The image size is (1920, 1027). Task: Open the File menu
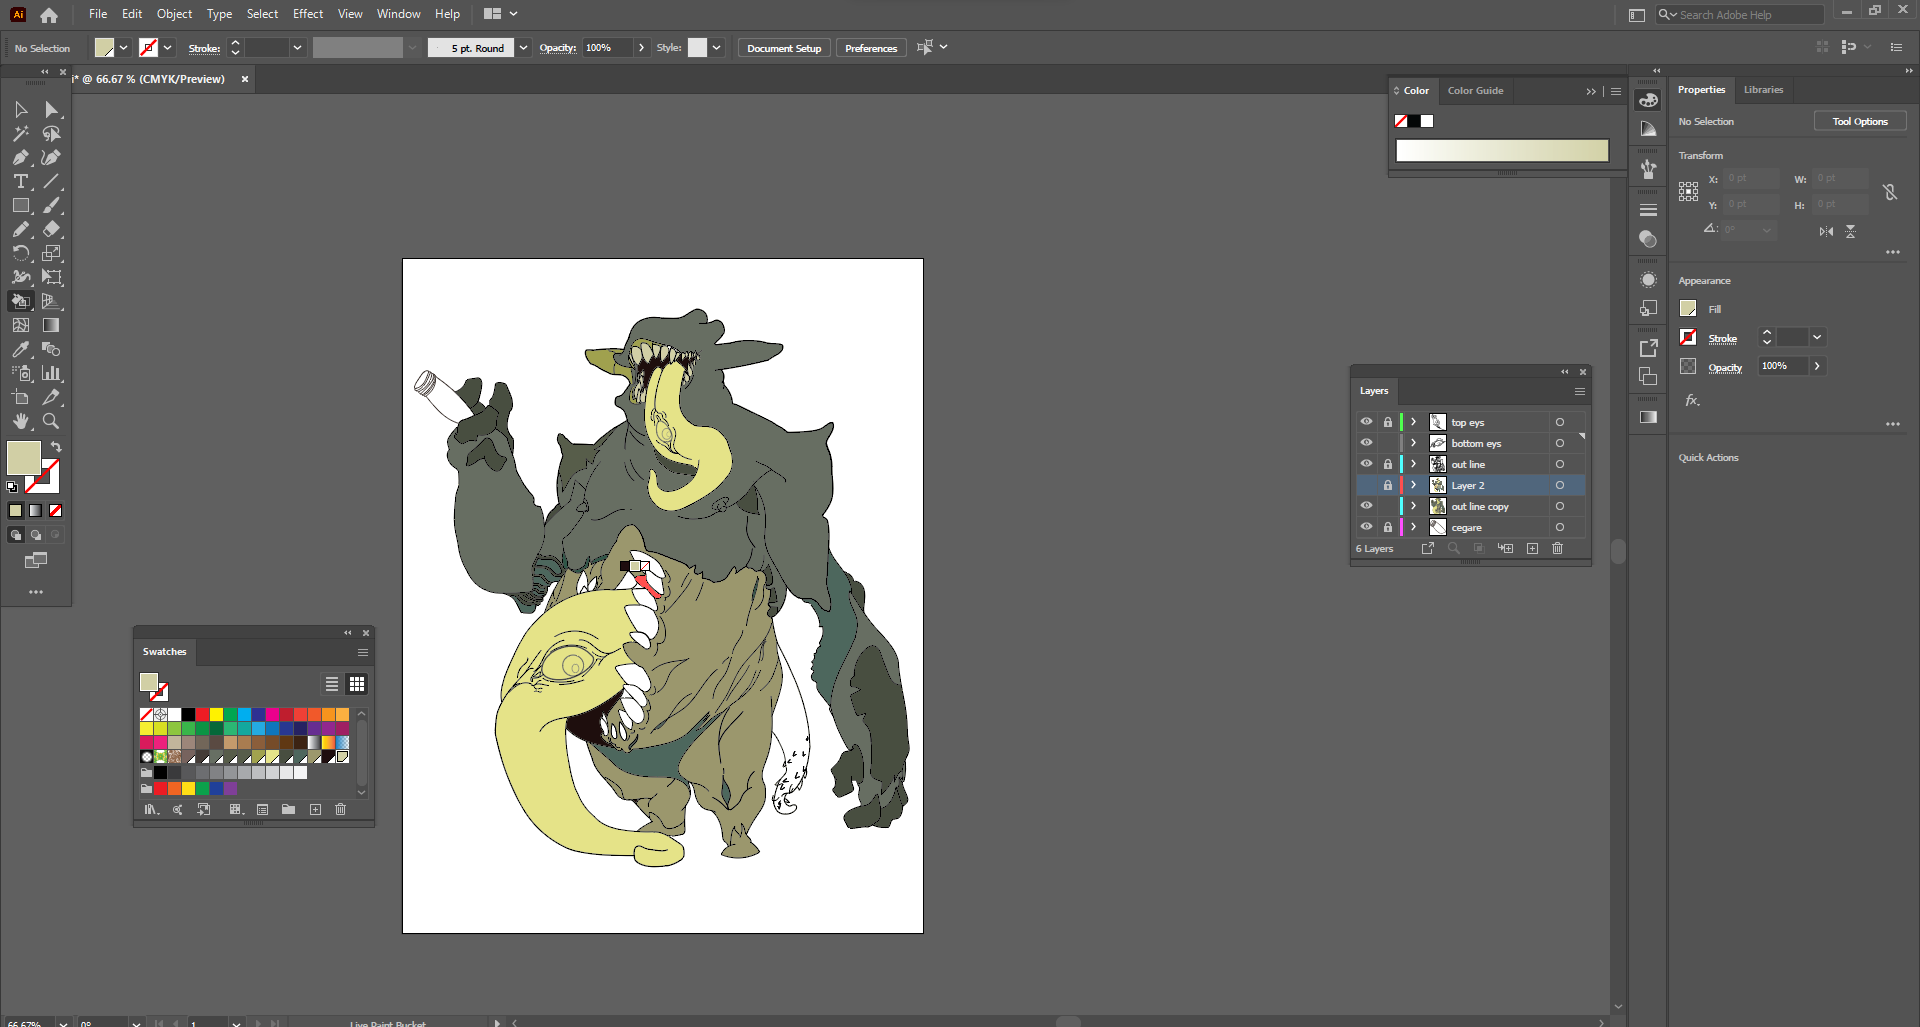pyautogui.click(x=98, y=14)
